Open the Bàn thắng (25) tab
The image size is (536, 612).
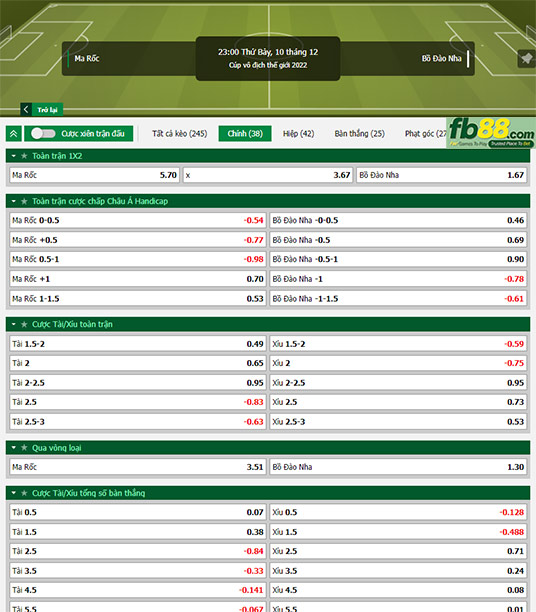(359, 133)
